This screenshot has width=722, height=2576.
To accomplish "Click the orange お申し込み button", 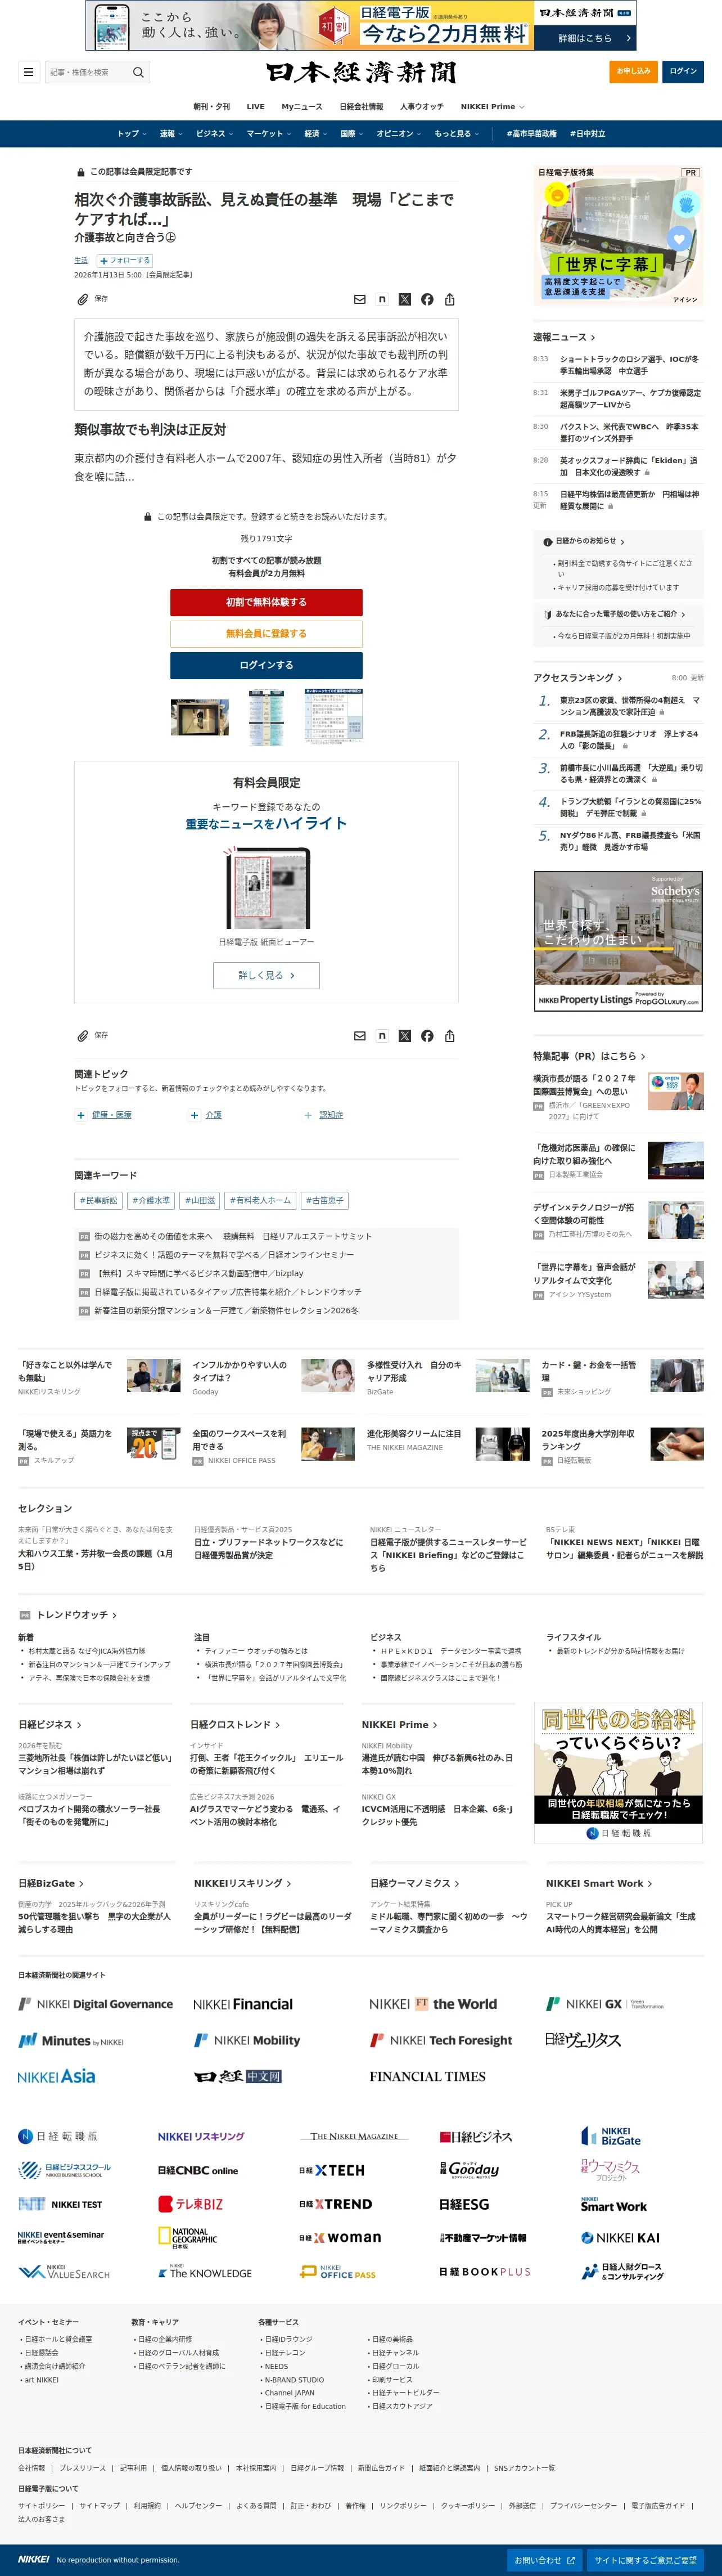I will click(x=633, y=72).
